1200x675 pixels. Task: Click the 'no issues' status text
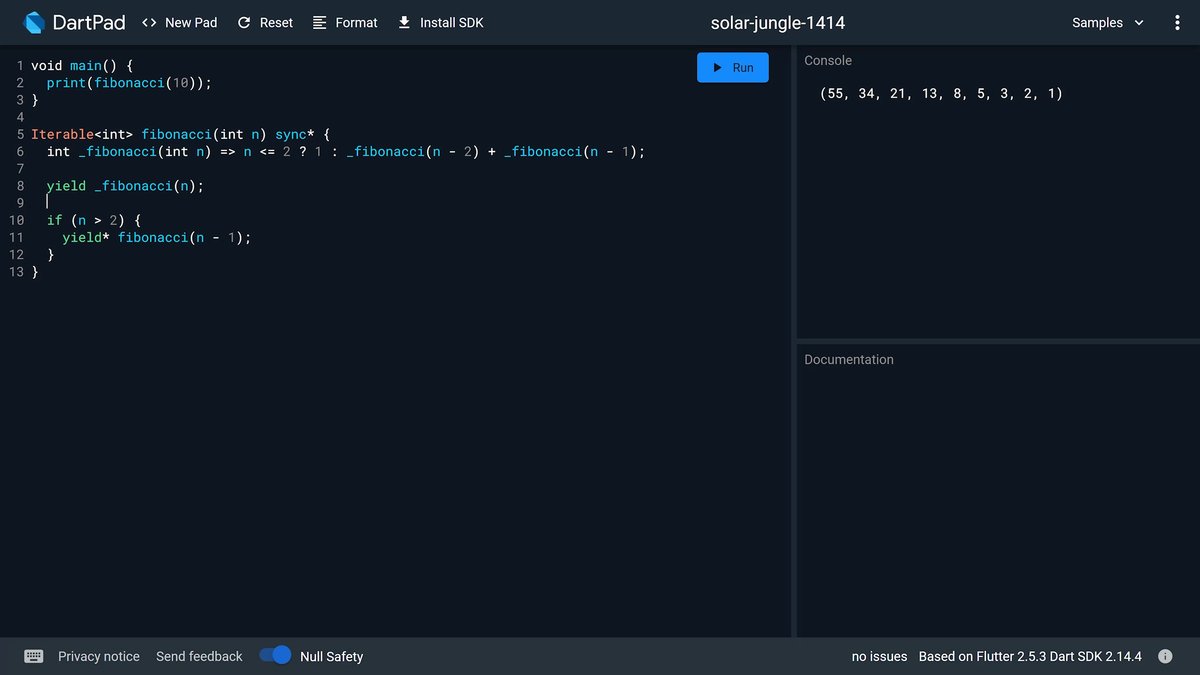(879, 656)
